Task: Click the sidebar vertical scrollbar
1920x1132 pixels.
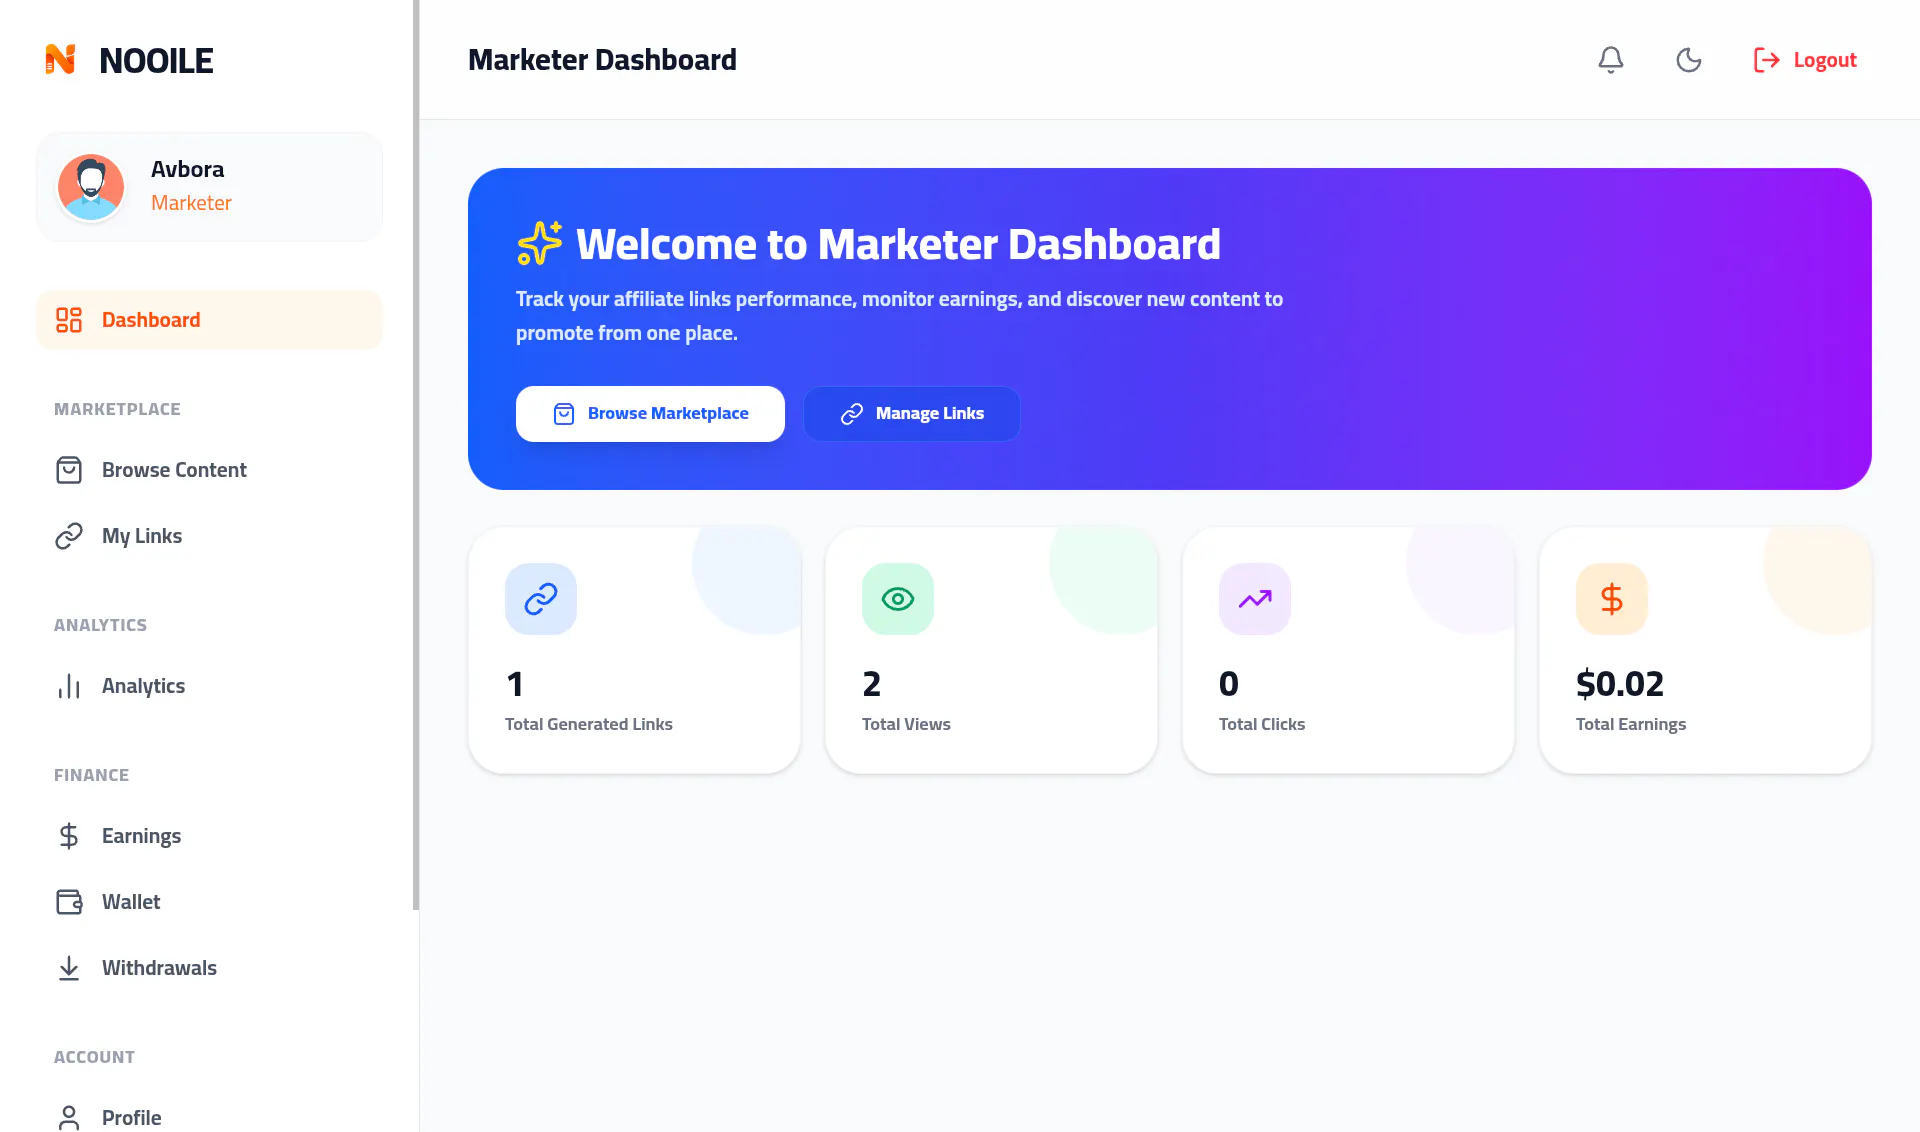Action: [416, 455]
